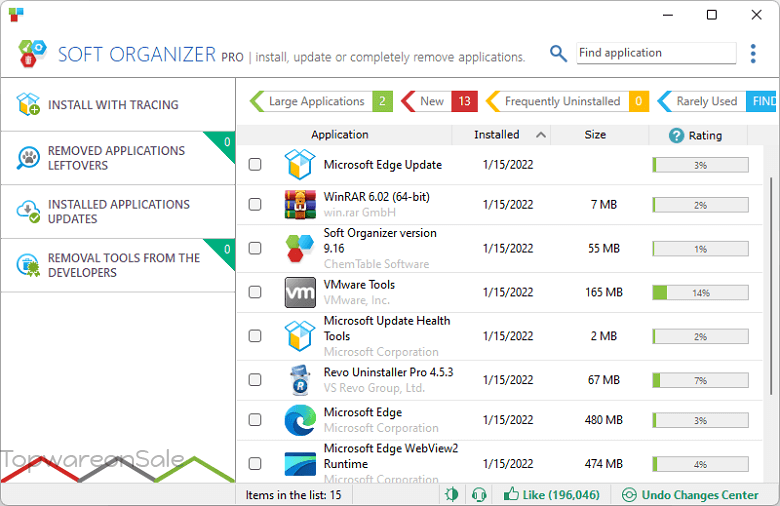Click the 480 MB size cell
The height and width of the screenshot is (506, 780).
603,420
